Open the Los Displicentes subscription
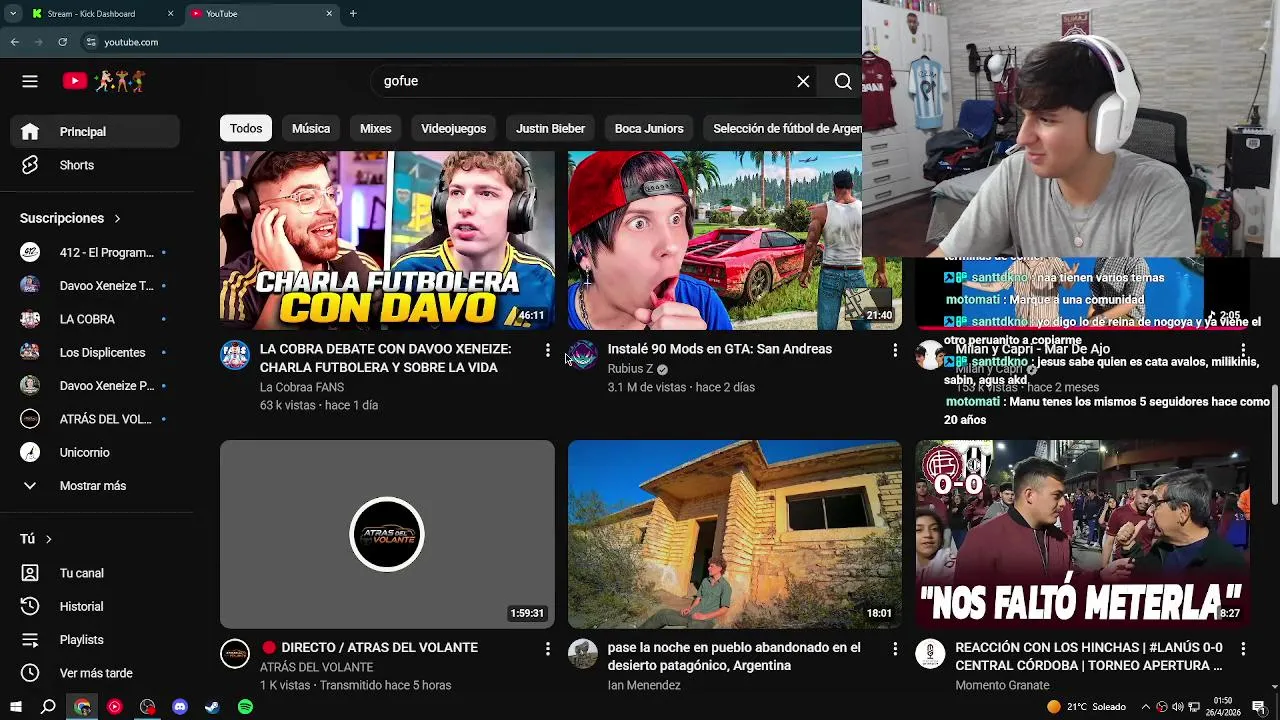The width and height of the screenshot is (1280, 720). click(x=96, y=352)
